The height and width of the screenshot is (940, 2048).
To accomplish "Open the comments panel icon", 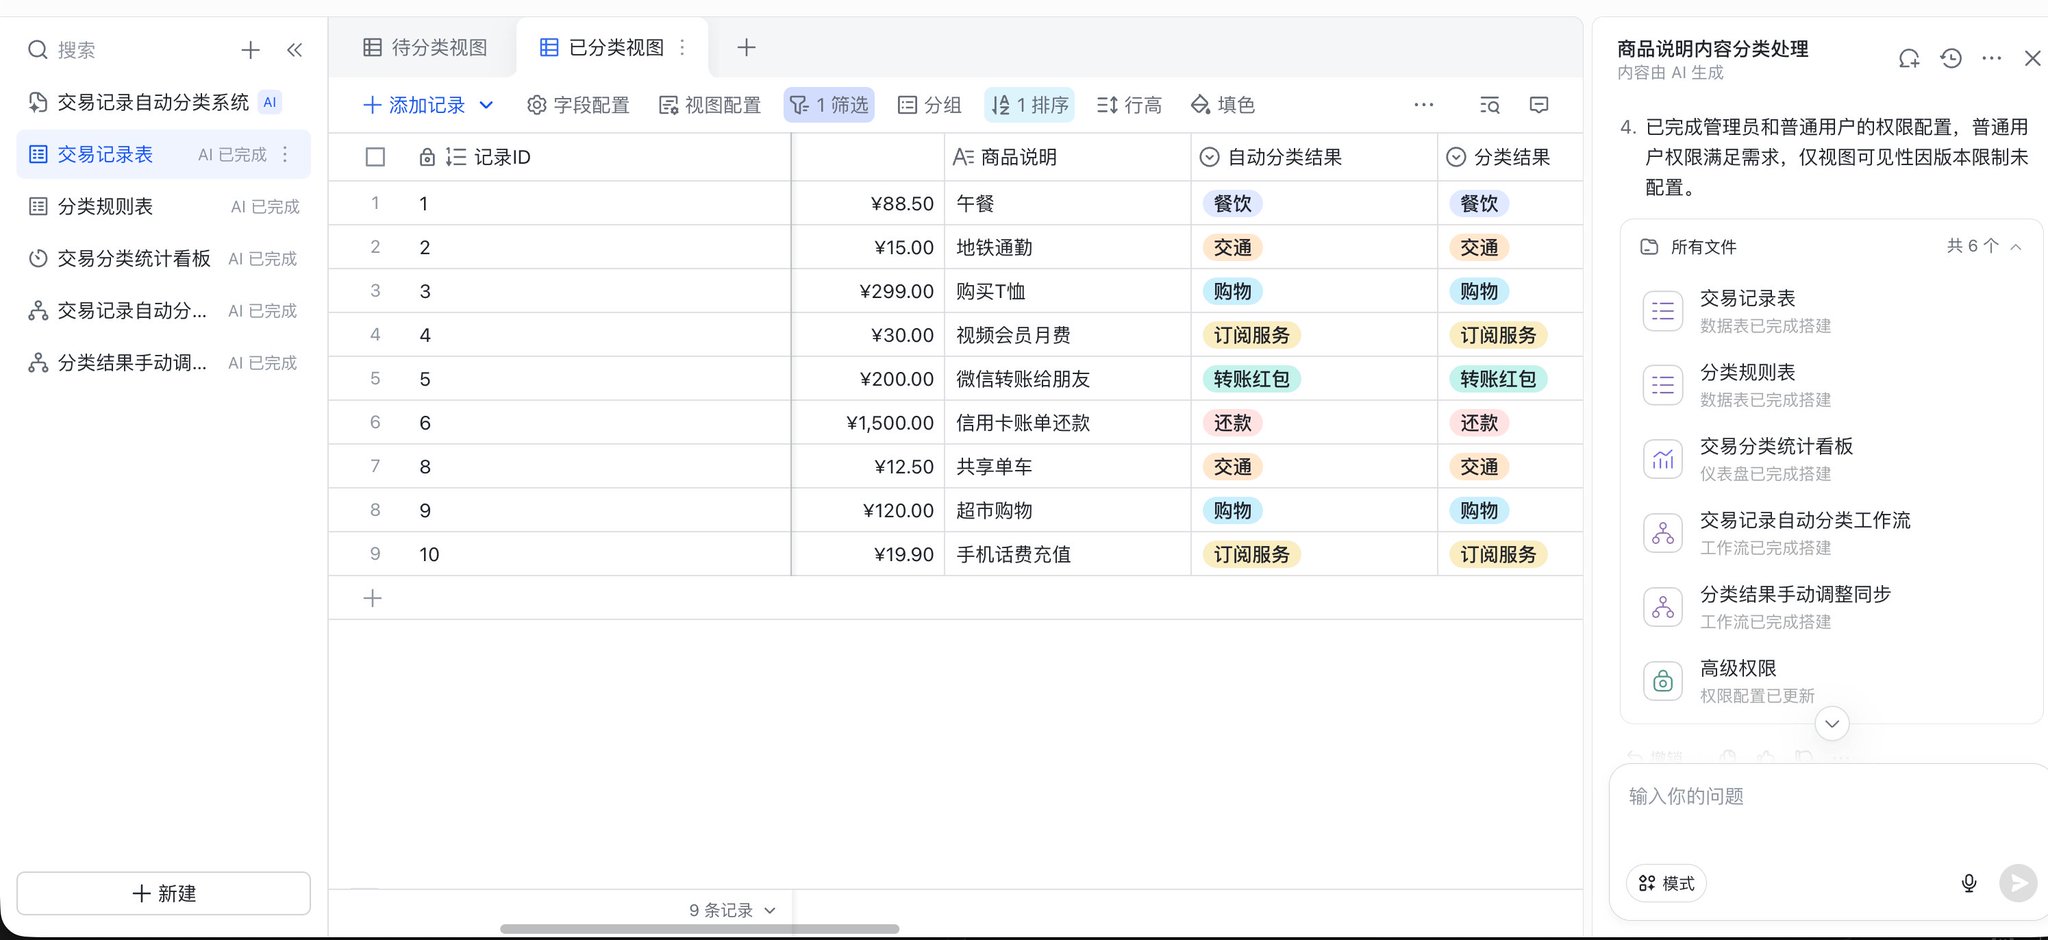I will tap(1539, 105).
